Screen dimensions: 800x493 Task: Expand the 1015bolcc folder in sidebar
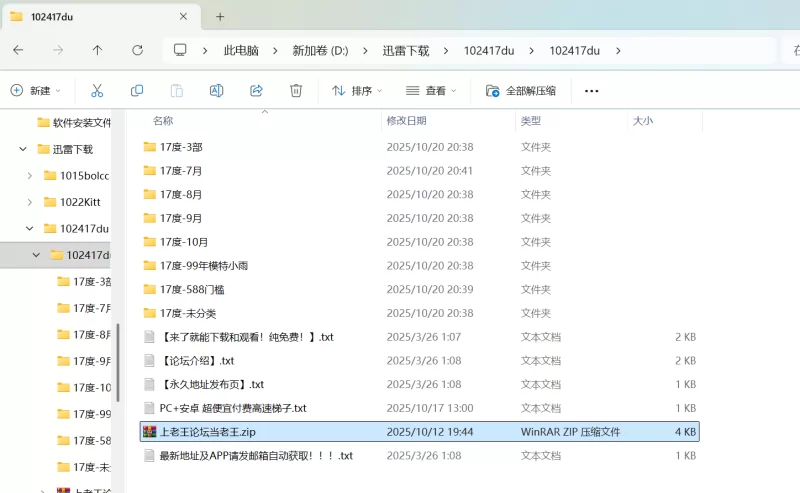(30, 175)
